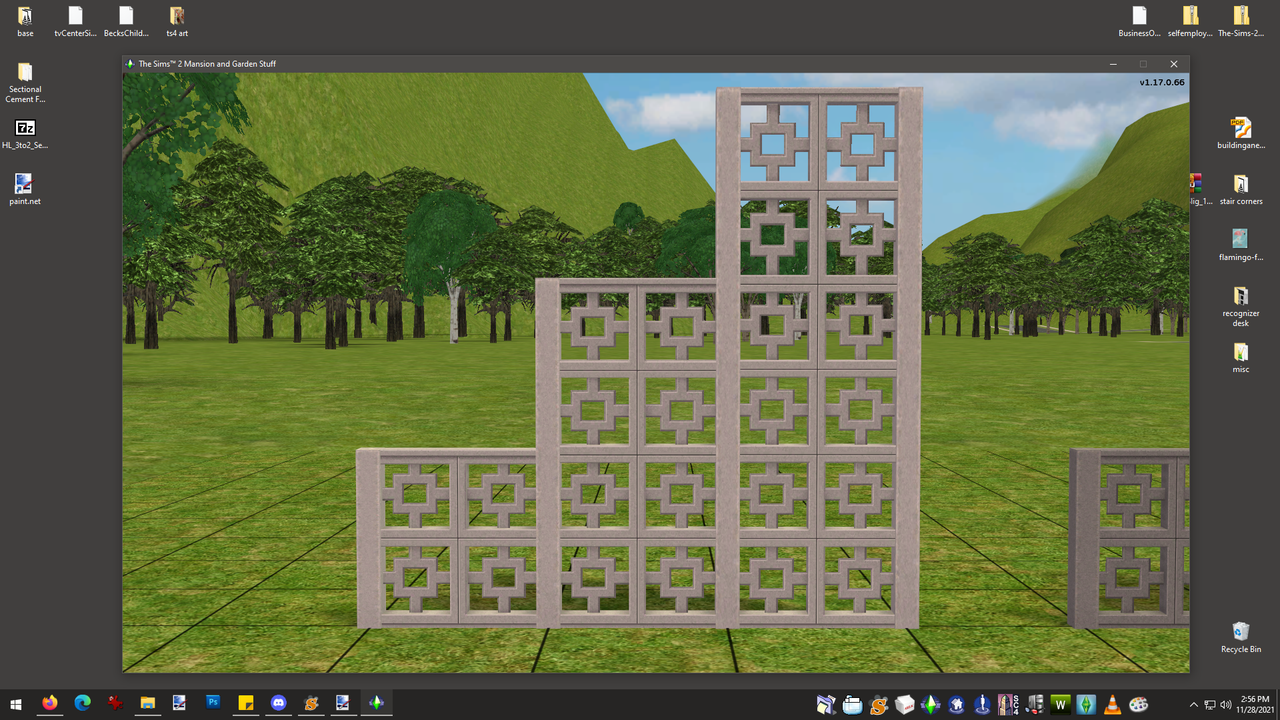Open network status tray icon
The image size is (1280, 720).
(x=1210, y=704)
